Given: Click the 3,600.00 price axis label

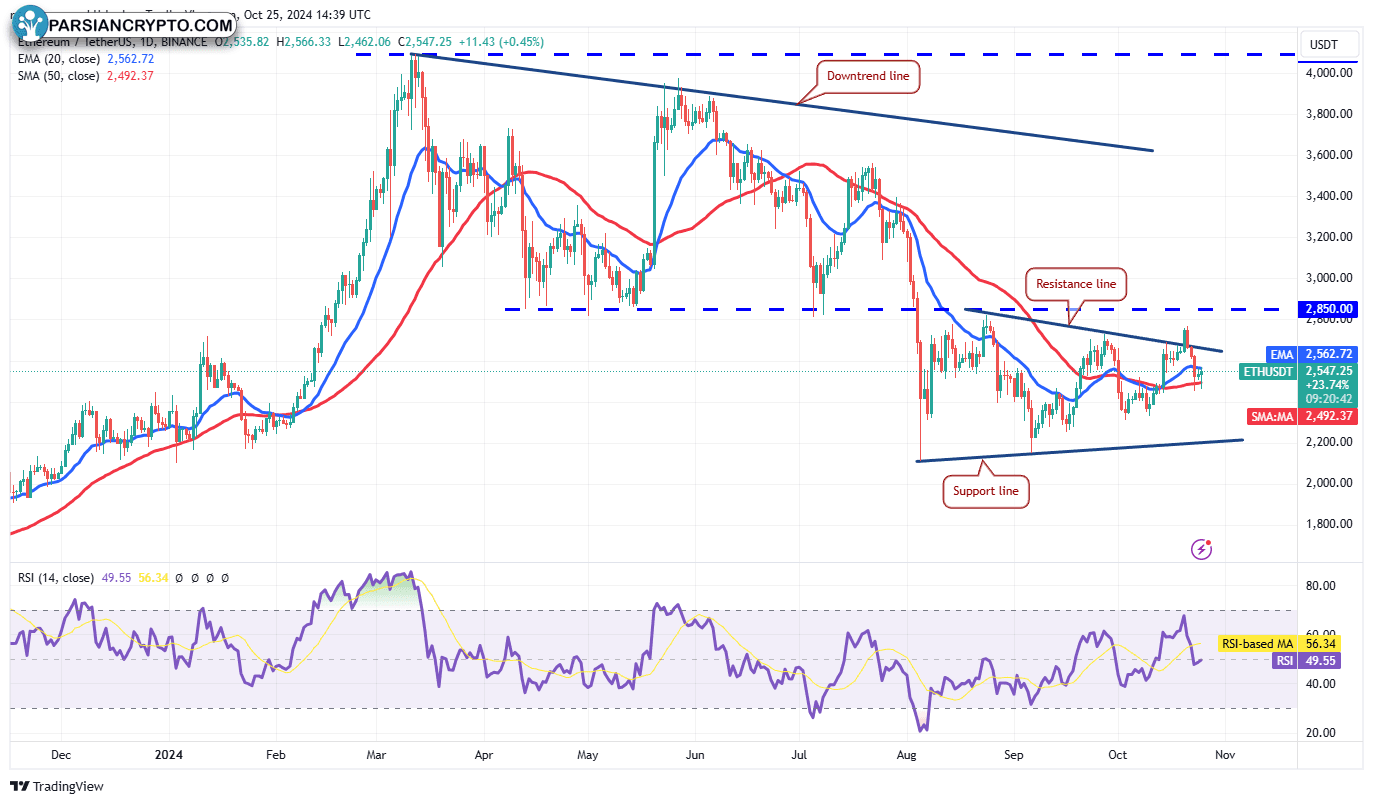Looking at the screenshot, I should [1329, 155].
